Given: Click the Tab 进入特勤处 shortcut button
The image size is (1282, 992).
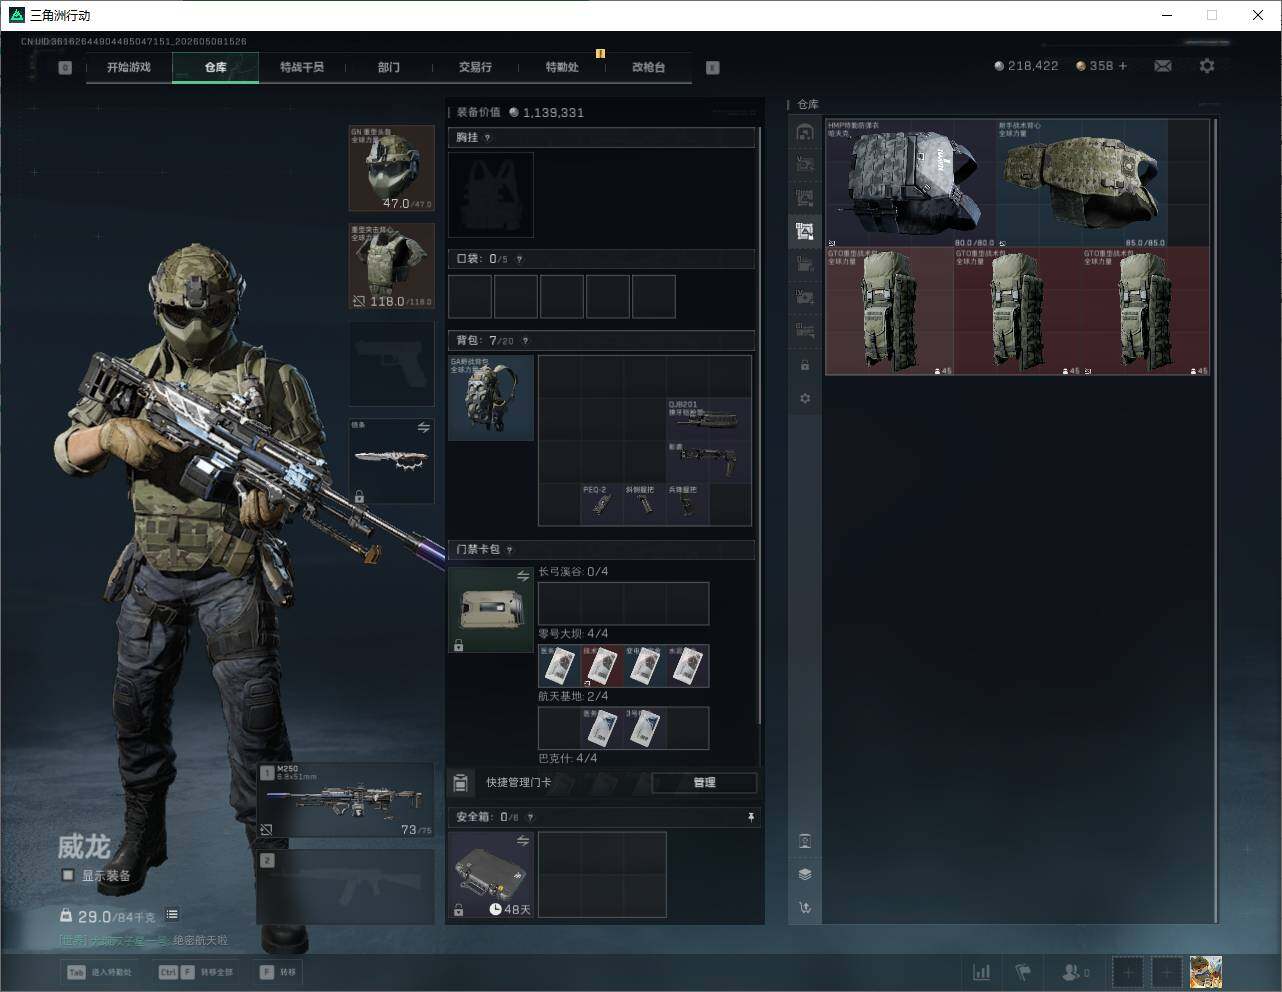Looking at the screenshot, I should click(99, 972).
